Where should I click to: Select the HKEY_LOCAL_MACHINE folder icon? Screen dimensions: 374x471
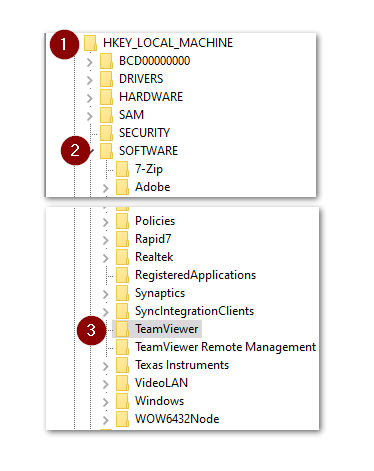tap(90, 43)
